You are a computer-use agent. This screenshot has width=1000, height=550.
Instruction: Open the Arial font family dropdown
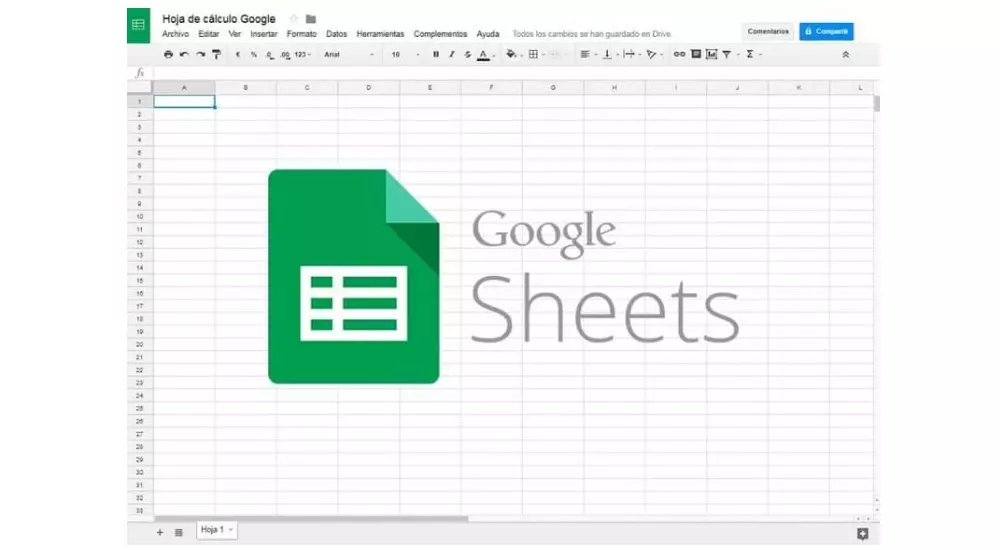tap(349, 54)
